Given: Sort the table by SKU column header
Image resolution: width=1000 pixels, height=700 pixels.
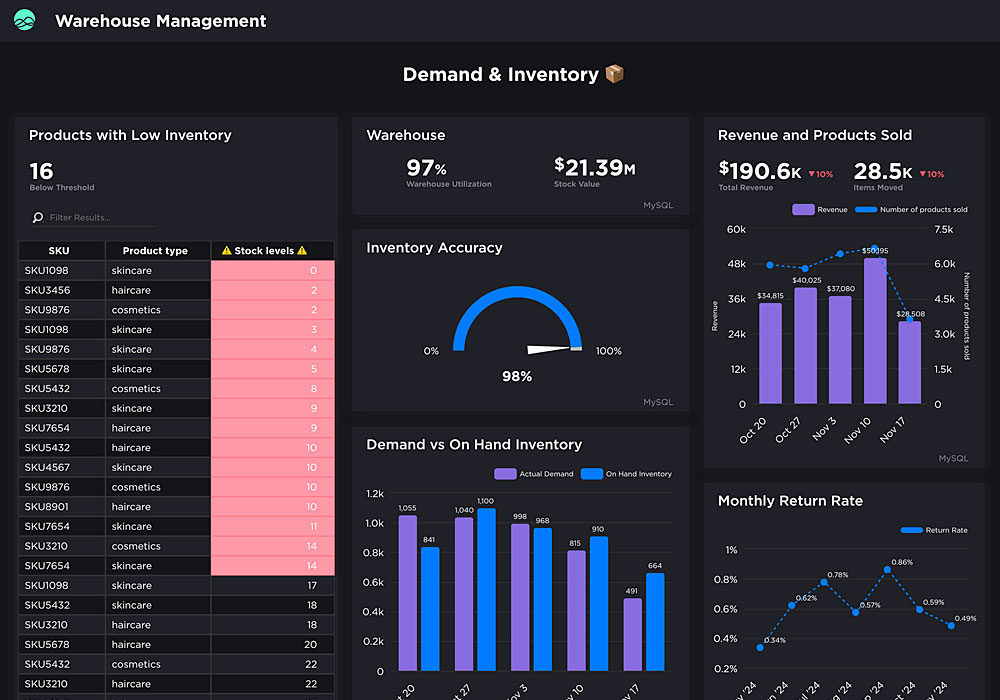Looking at the screenshot, I should coord(61,251).
